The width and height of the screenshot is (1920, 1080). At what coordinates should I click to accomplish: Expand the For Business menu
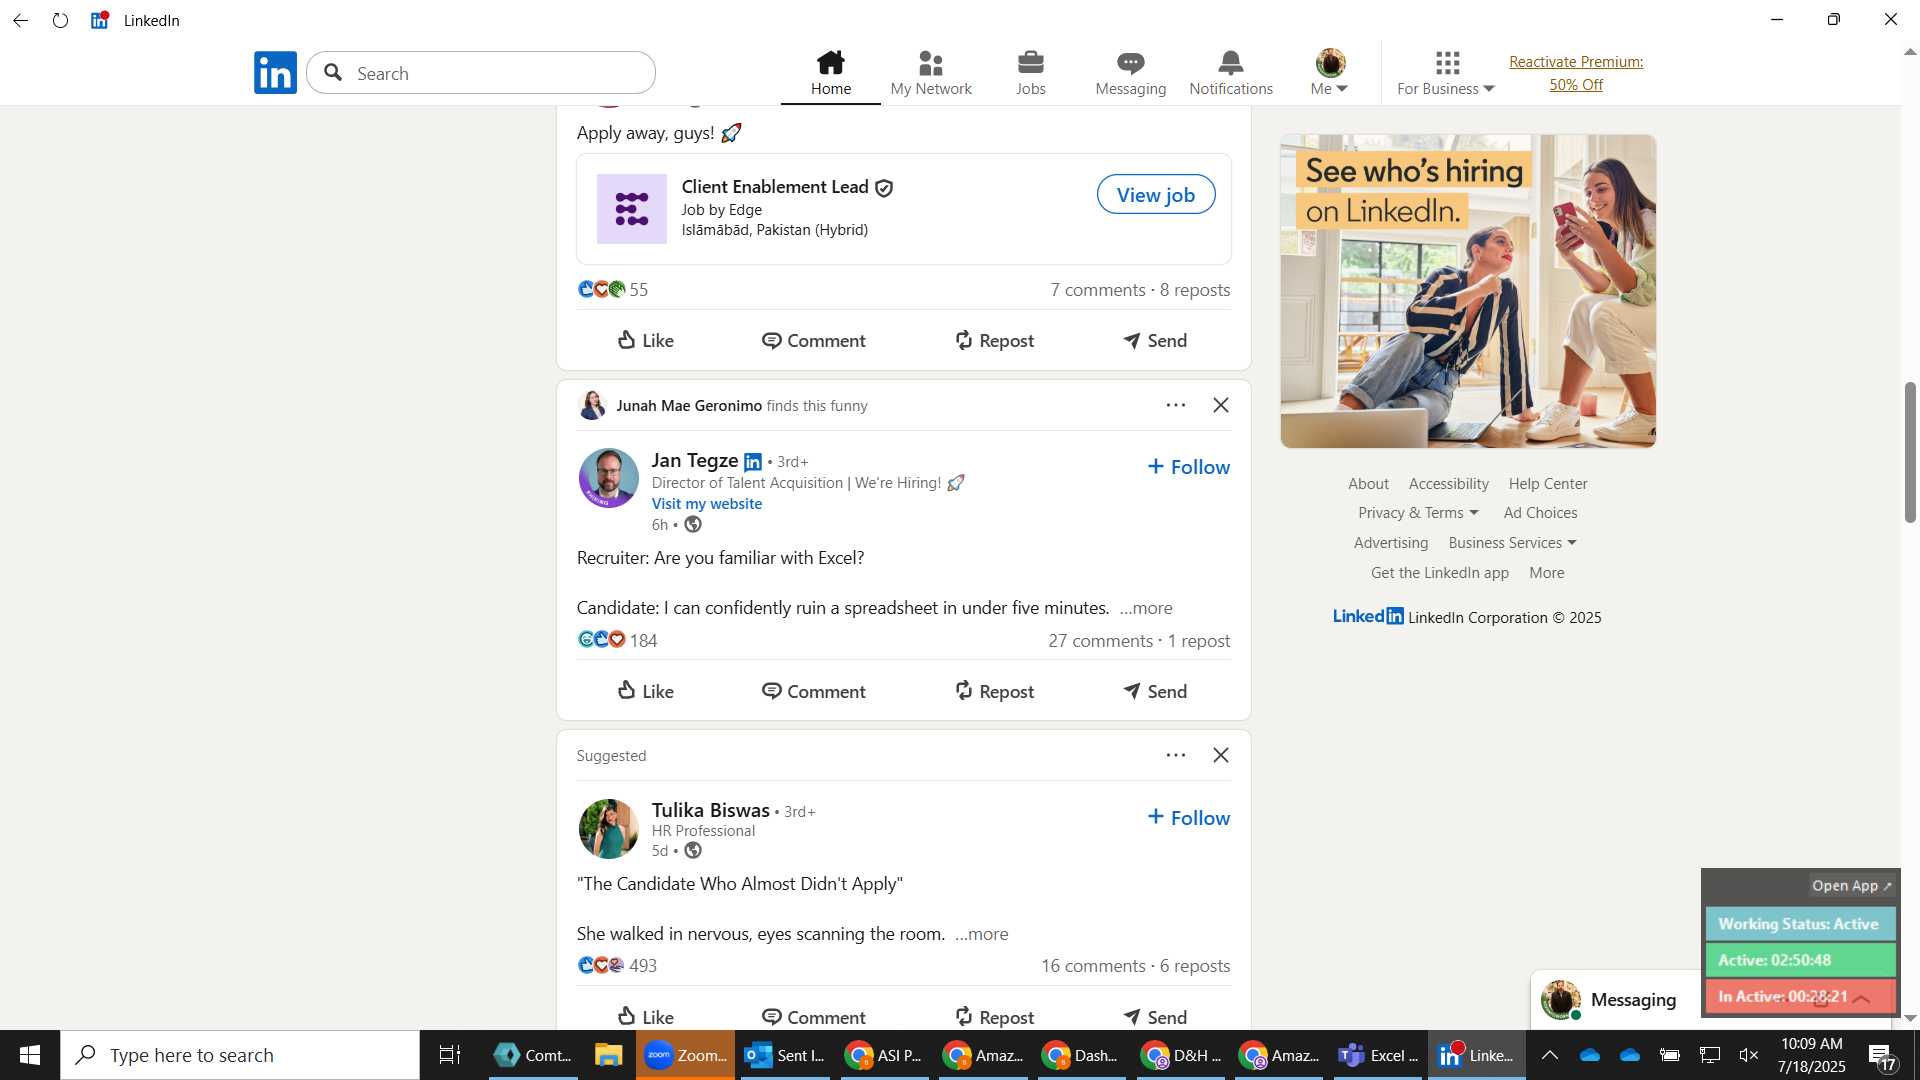pos(1446,73)
